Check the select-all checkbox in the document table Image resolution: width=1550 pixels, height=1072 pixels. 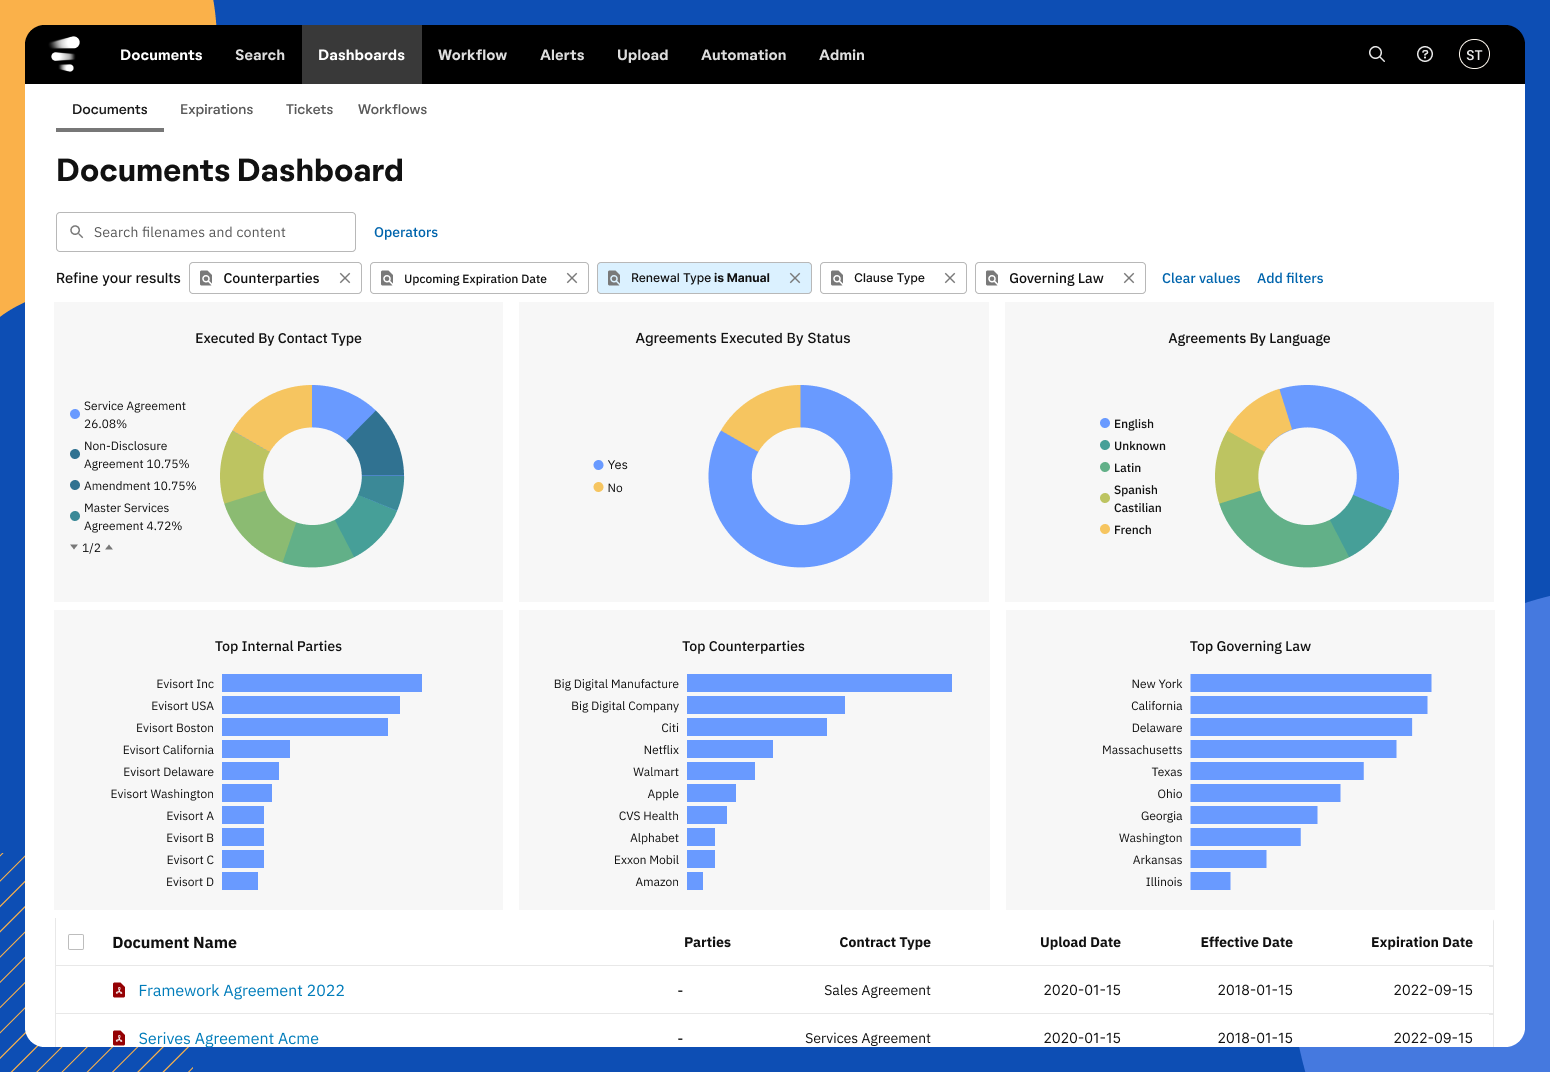76,941
